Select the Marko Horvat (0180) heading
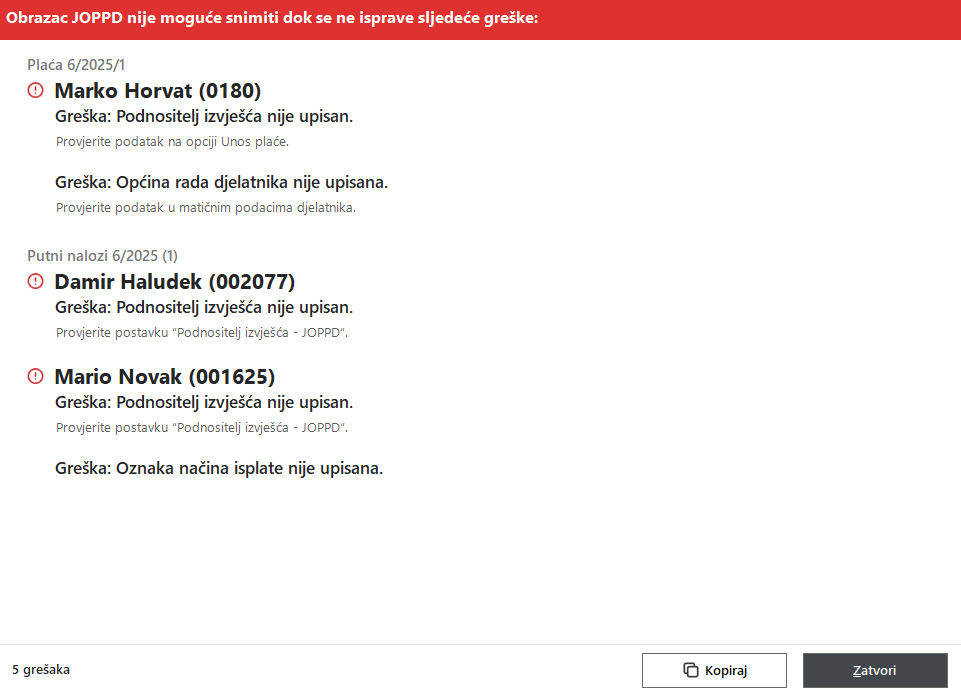The image size is (961, 689). click(157, 91)
